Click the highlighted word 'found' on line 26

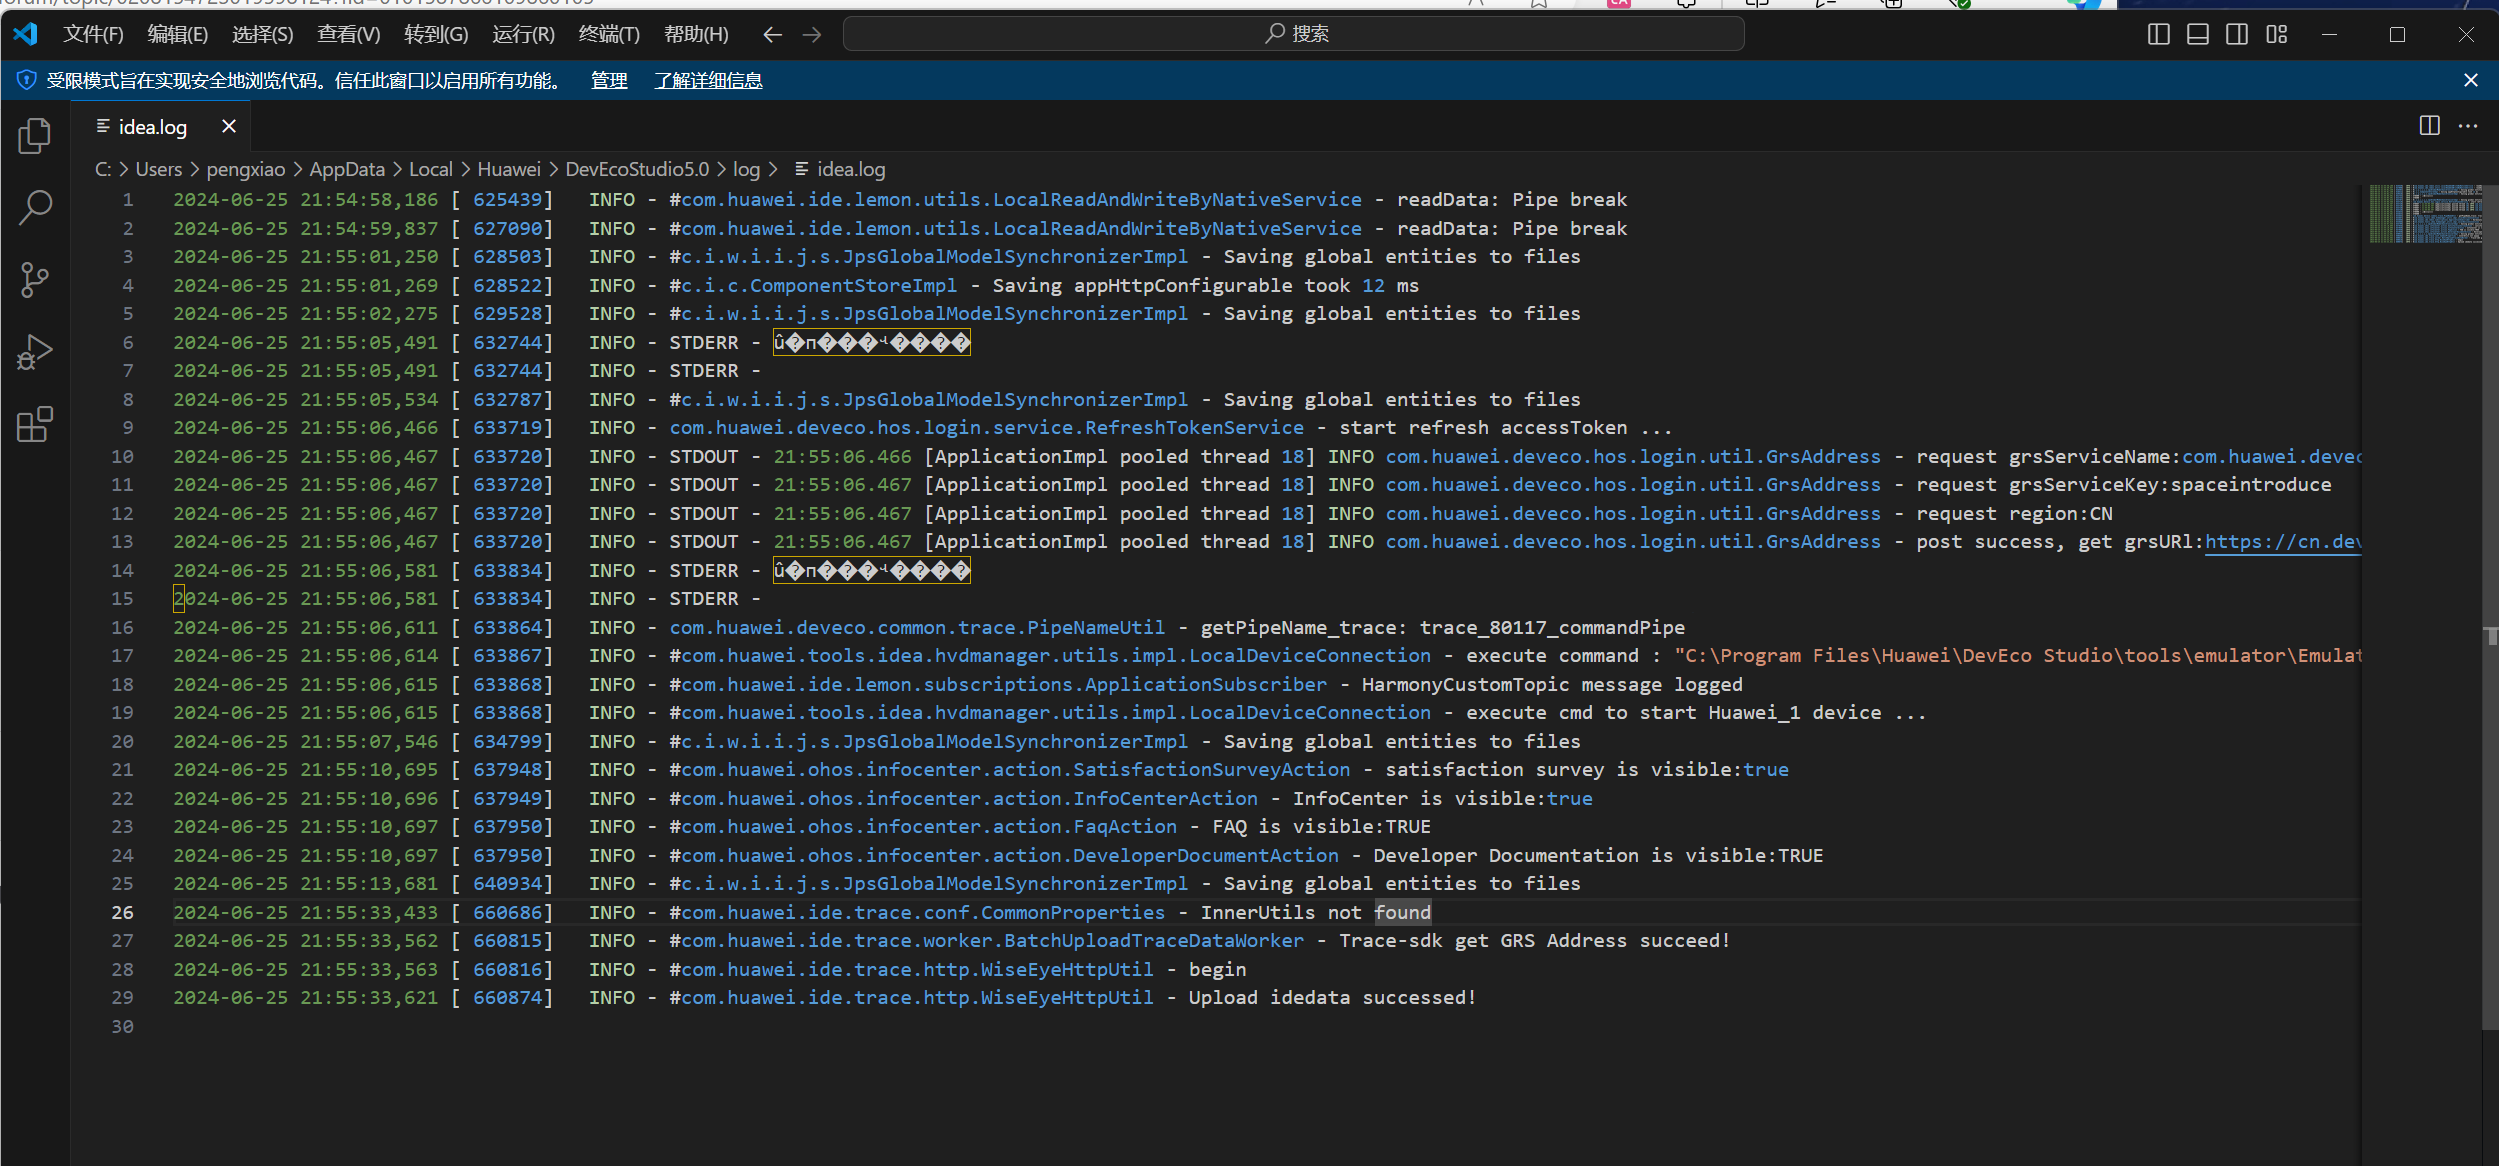1402,912
